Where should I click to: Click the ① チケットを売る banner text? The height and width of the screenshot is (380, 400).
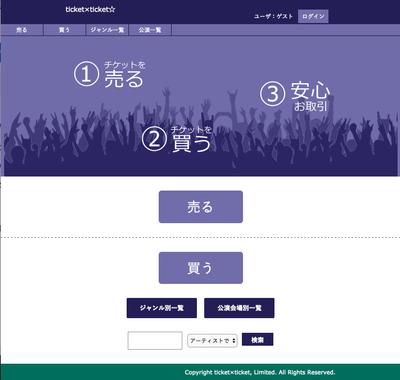110,74
